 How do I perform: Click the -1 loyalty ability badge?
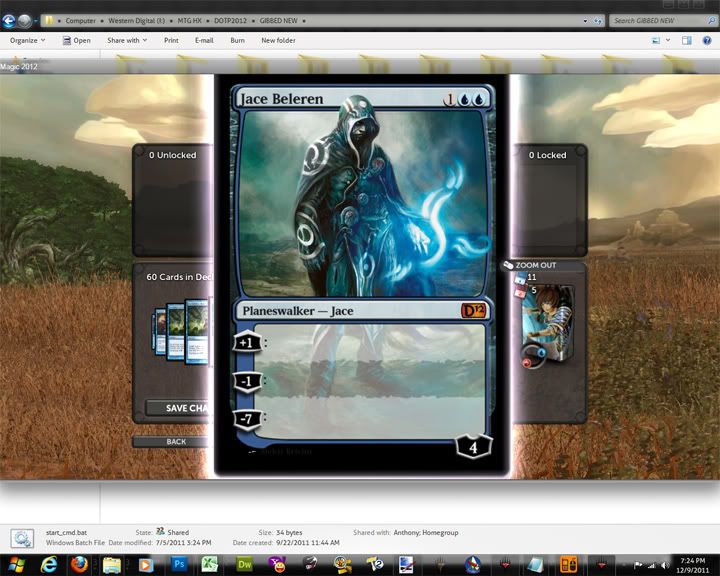tap(247, 381)
